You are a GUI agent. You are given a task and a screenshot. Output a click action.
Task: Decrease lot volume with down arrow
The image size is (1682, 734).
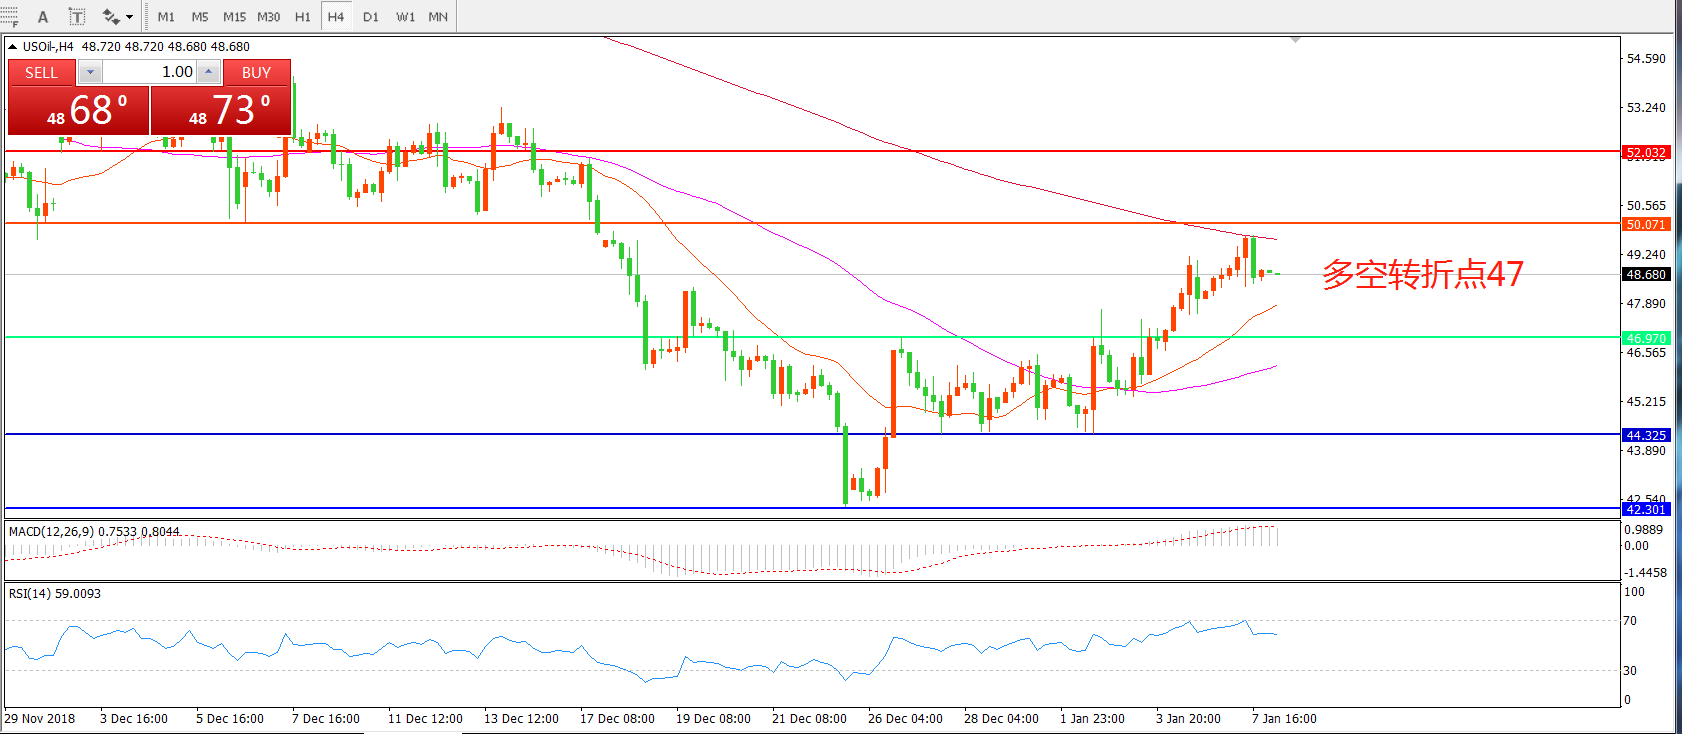coord(90,72)
